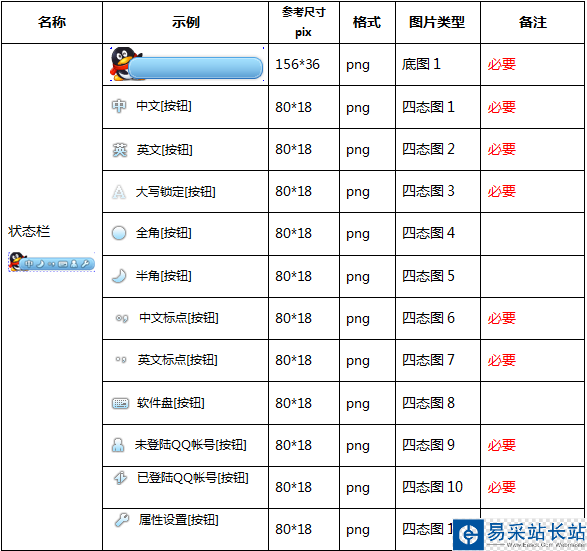
Task: Click the 状态栏 row label
Action: click(x=29, y=231)
